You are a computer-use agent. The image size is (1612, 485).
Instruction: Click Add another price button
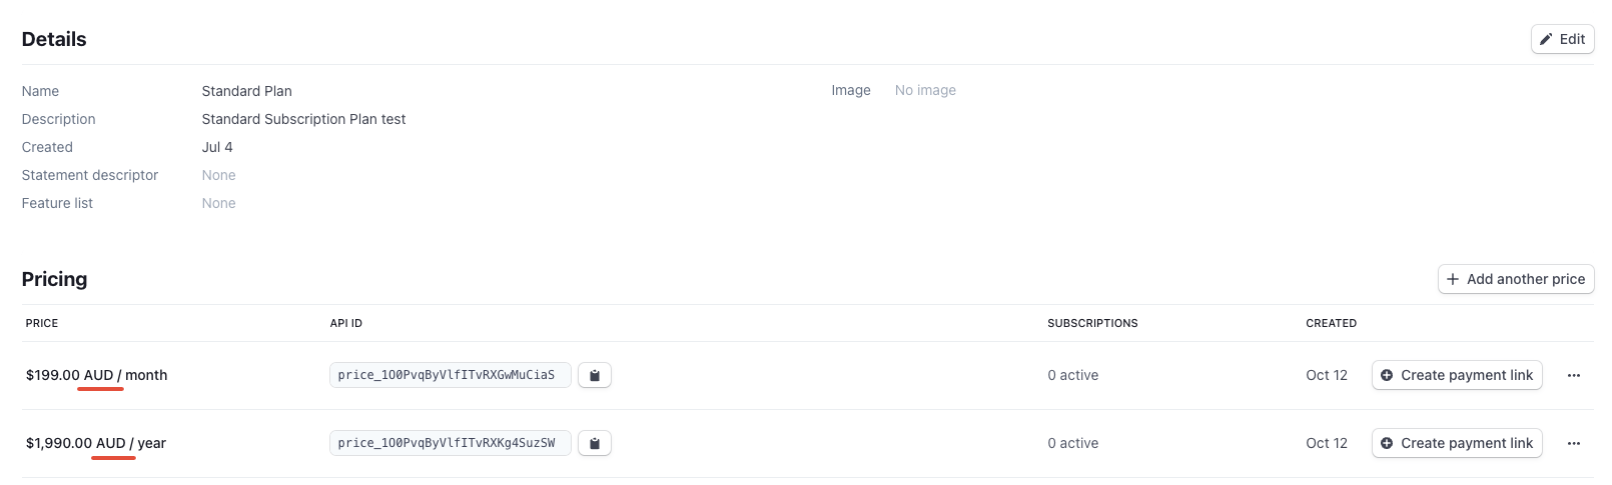tap(1516, 279)
